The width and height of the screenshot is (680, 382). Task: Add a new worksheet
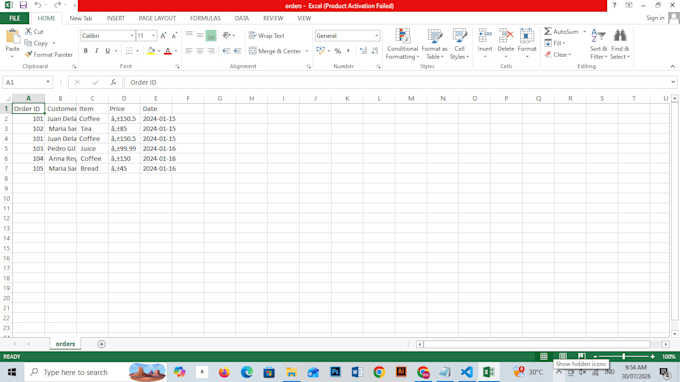pyautogui.click(x=101, y=344)
